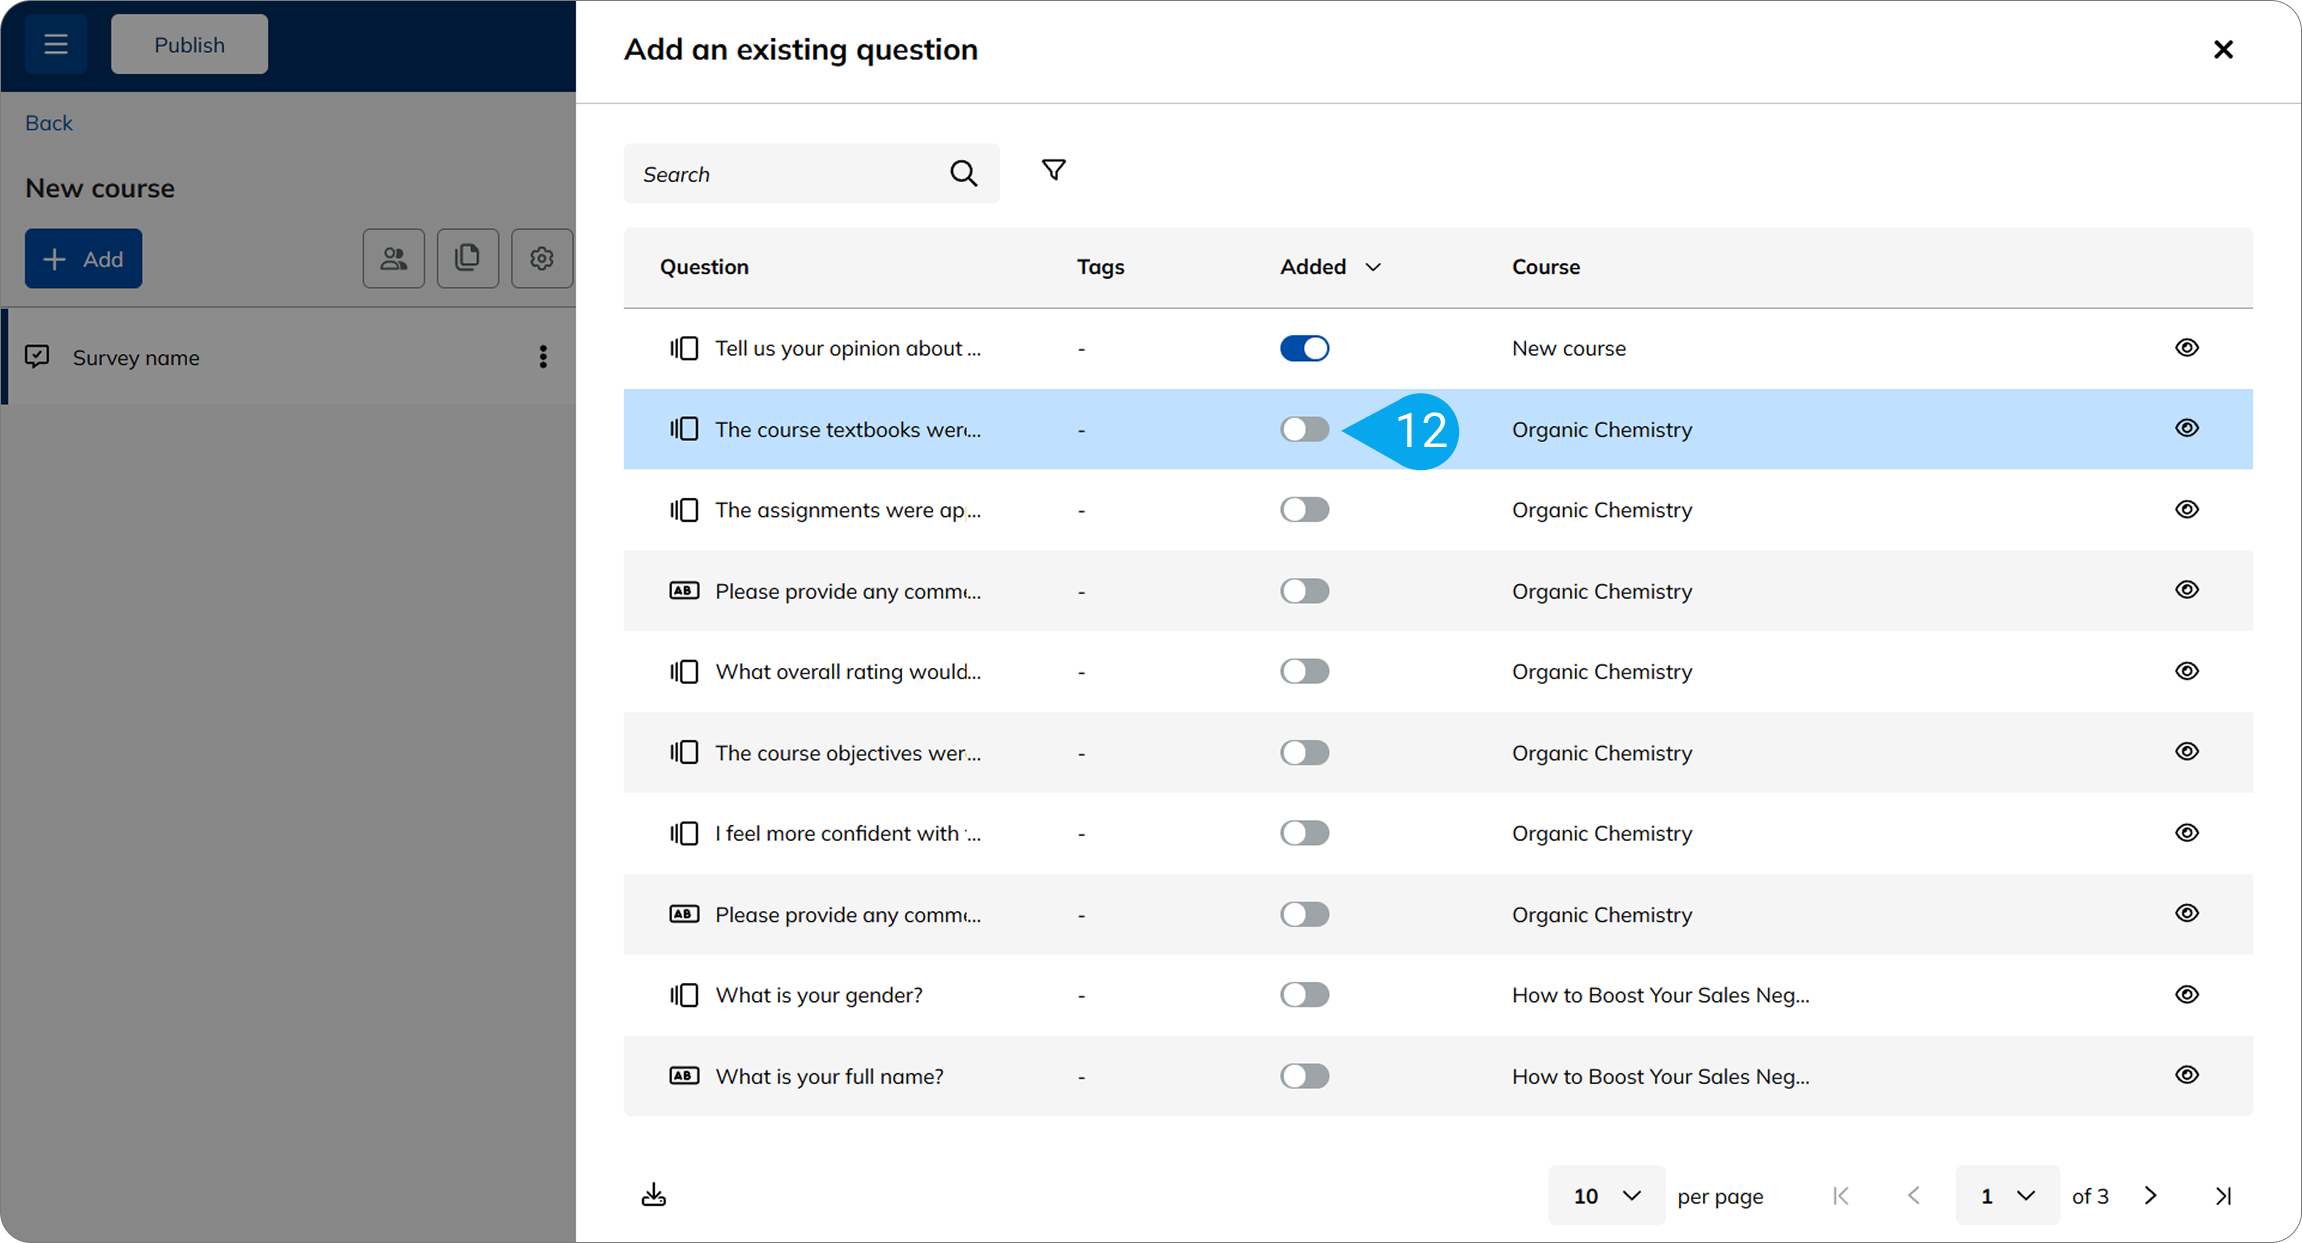Viewport: 2302px width, 1243px height.
Task: Go to the next page arrow
Action: coord(2151,1195)
